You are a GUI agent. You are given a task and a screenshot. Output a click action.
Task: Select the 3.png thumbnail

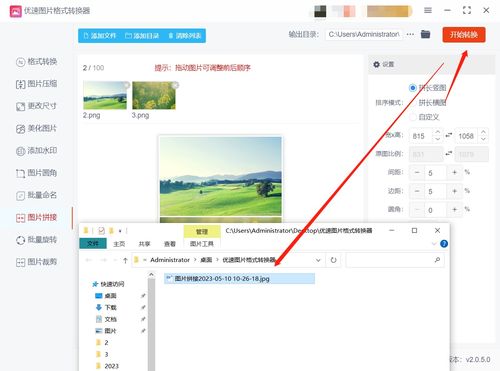click(154, 96)
